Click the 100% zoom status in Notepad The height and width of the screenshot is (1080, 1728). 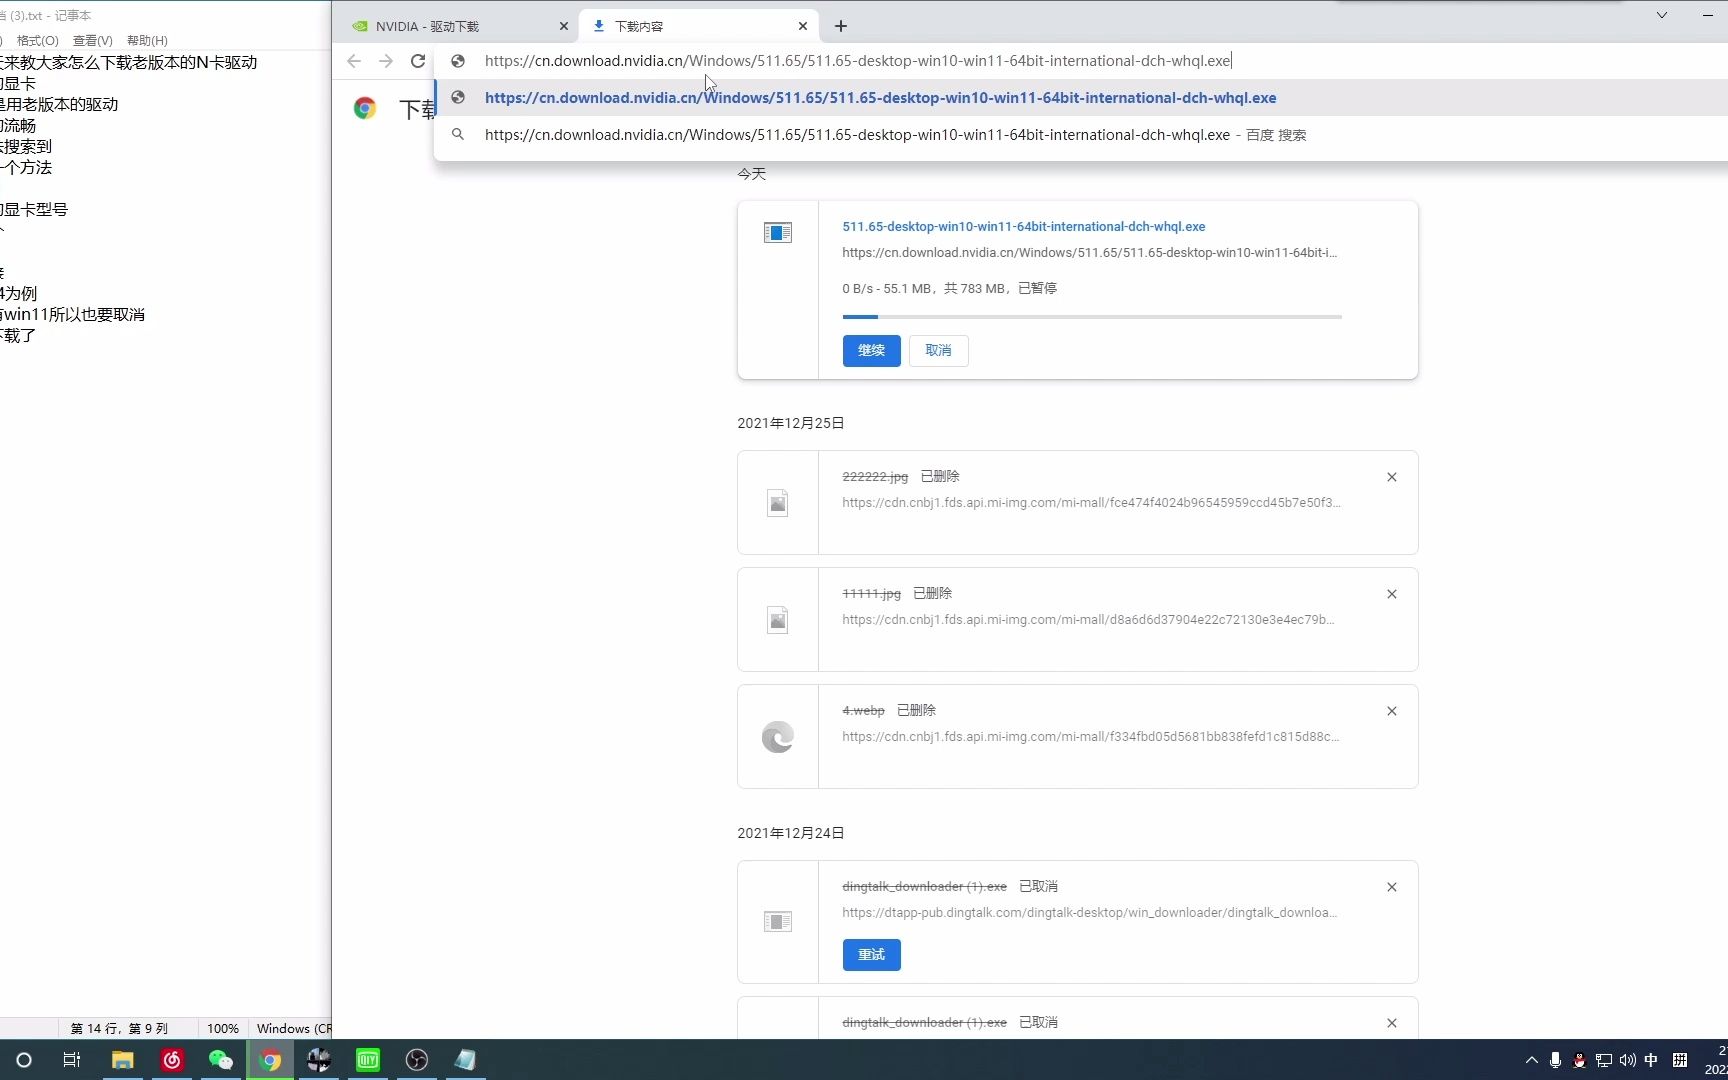(223, 1029)
